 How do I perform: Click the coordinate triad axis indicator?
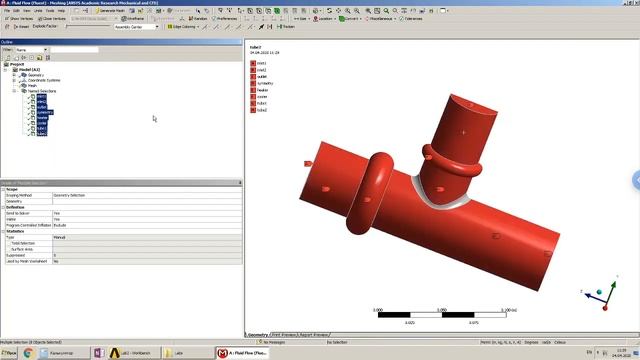pyautogui.click(x=600, y=293)
